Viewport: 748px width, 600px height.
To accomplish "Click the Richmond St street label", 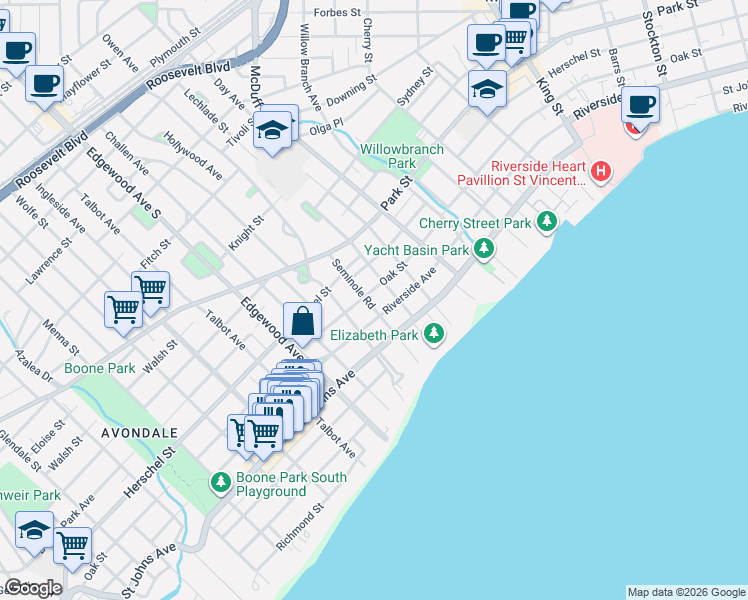I will click(300, 527).
